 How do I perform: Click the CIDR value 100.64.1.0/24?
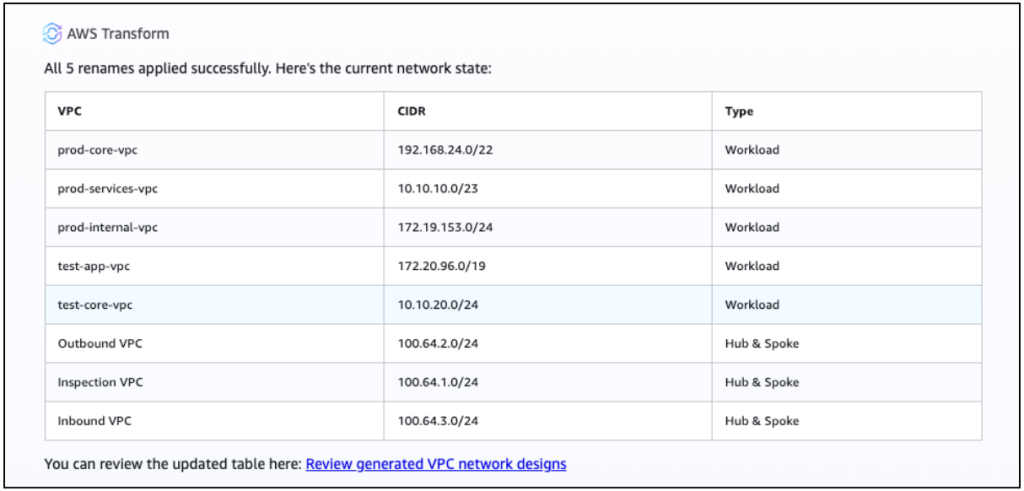coord(438,382)
